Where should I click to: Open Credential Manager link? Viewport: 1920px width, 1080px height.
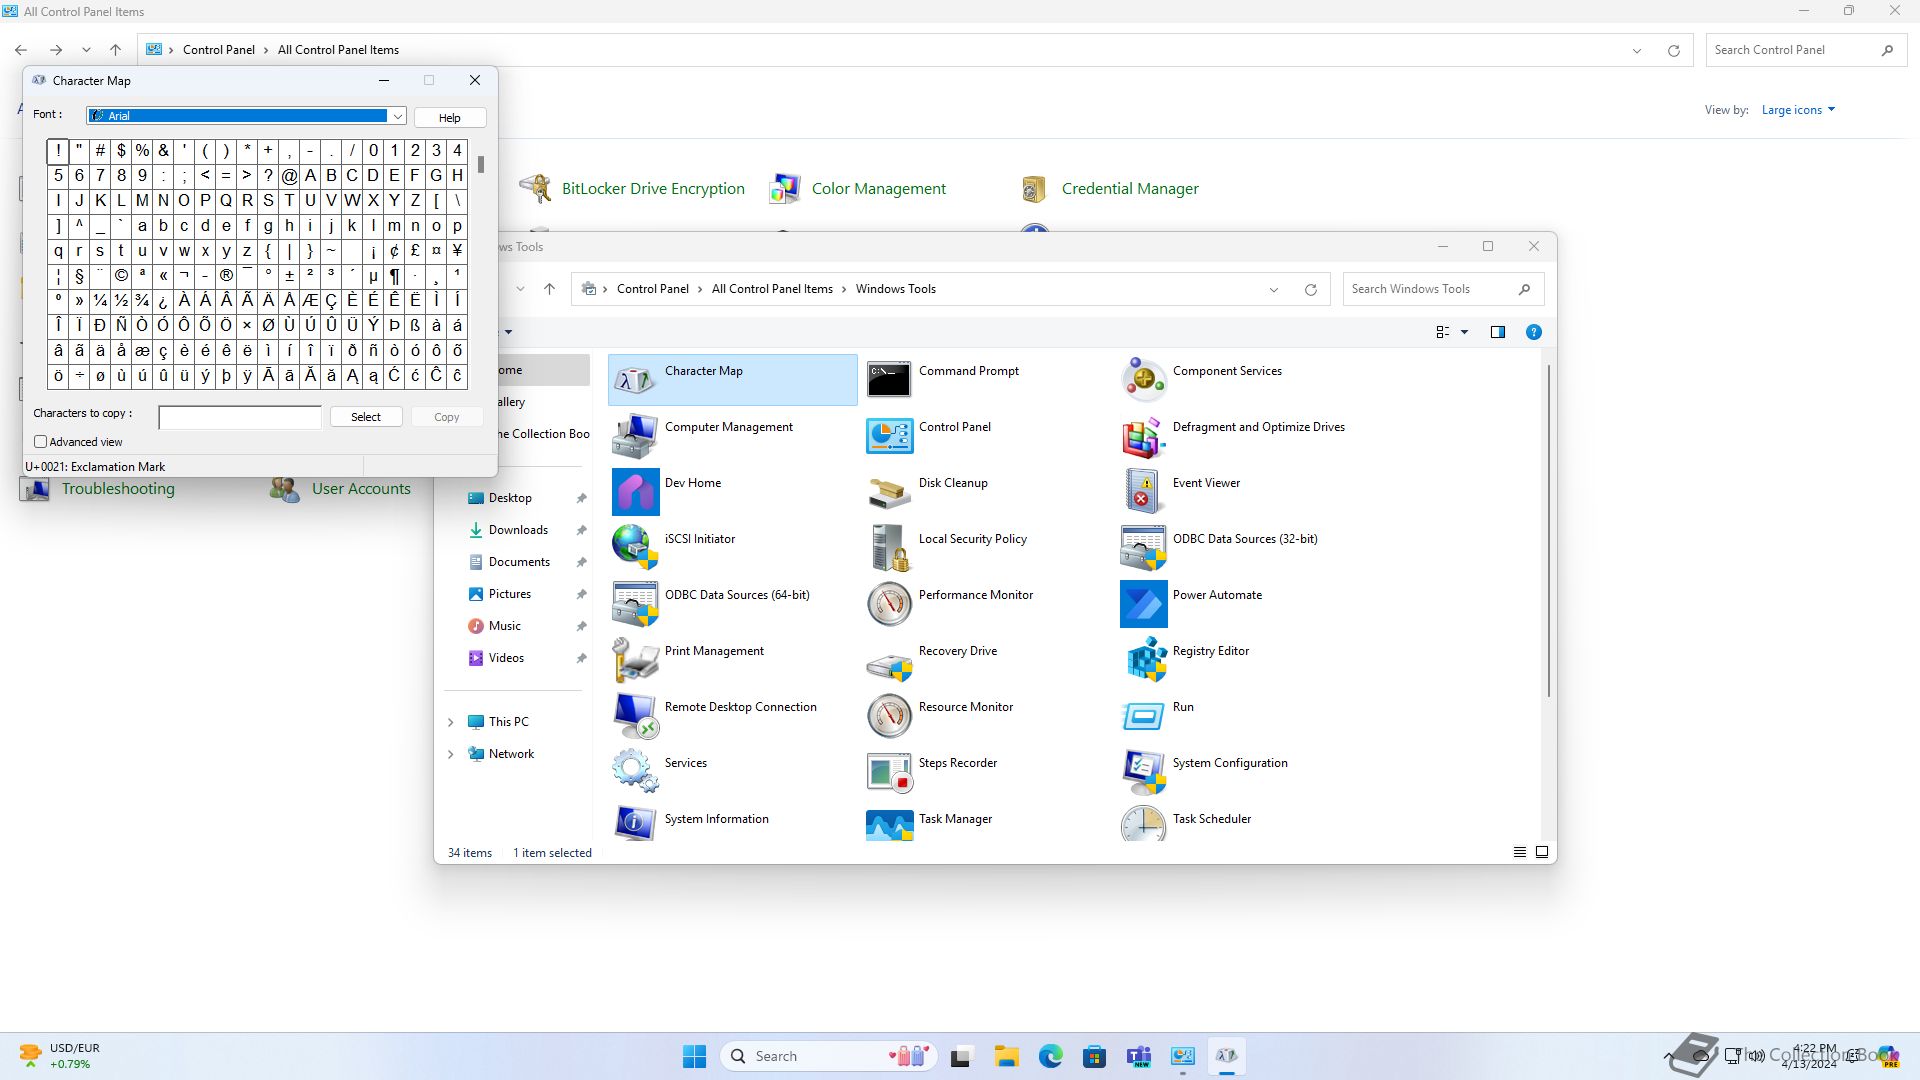tap(1130, 189)
